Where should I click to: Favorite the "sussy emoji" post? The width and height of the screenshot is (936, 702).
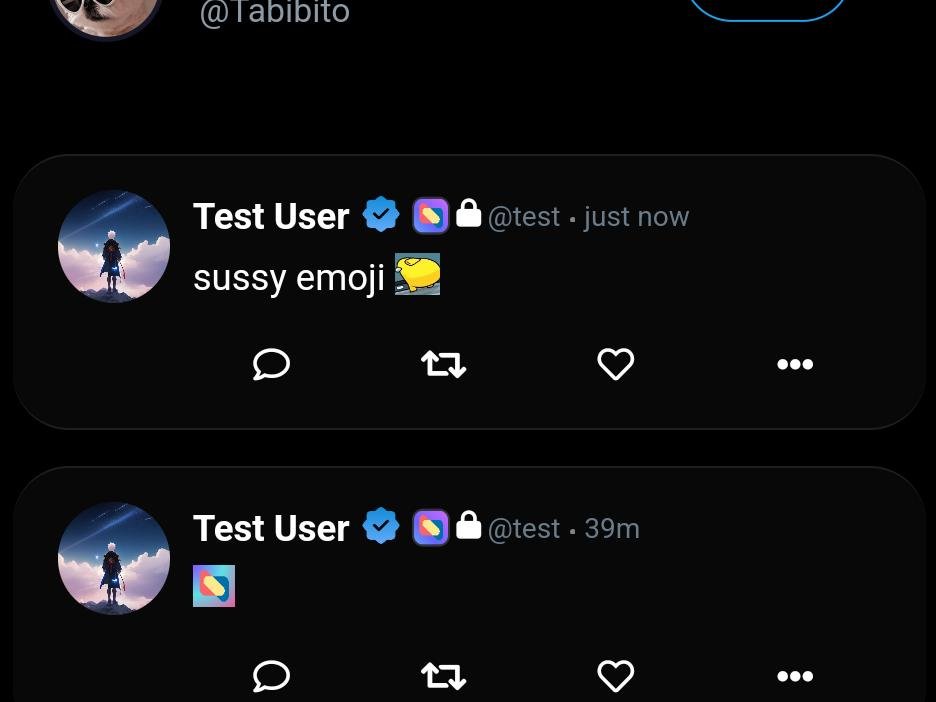click(616, 364)
